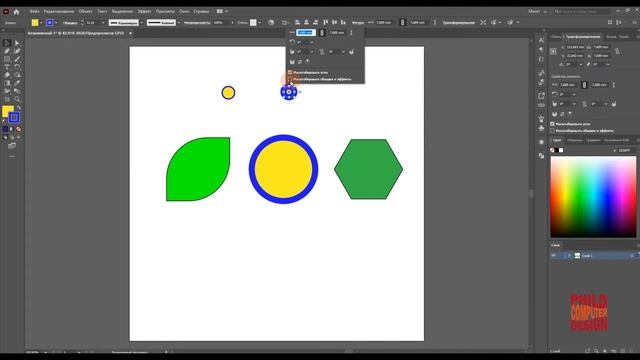Screen dimensions: 640x360
Task: Select the Pen tool in toolbar
Action: click(x=7, y=51)
